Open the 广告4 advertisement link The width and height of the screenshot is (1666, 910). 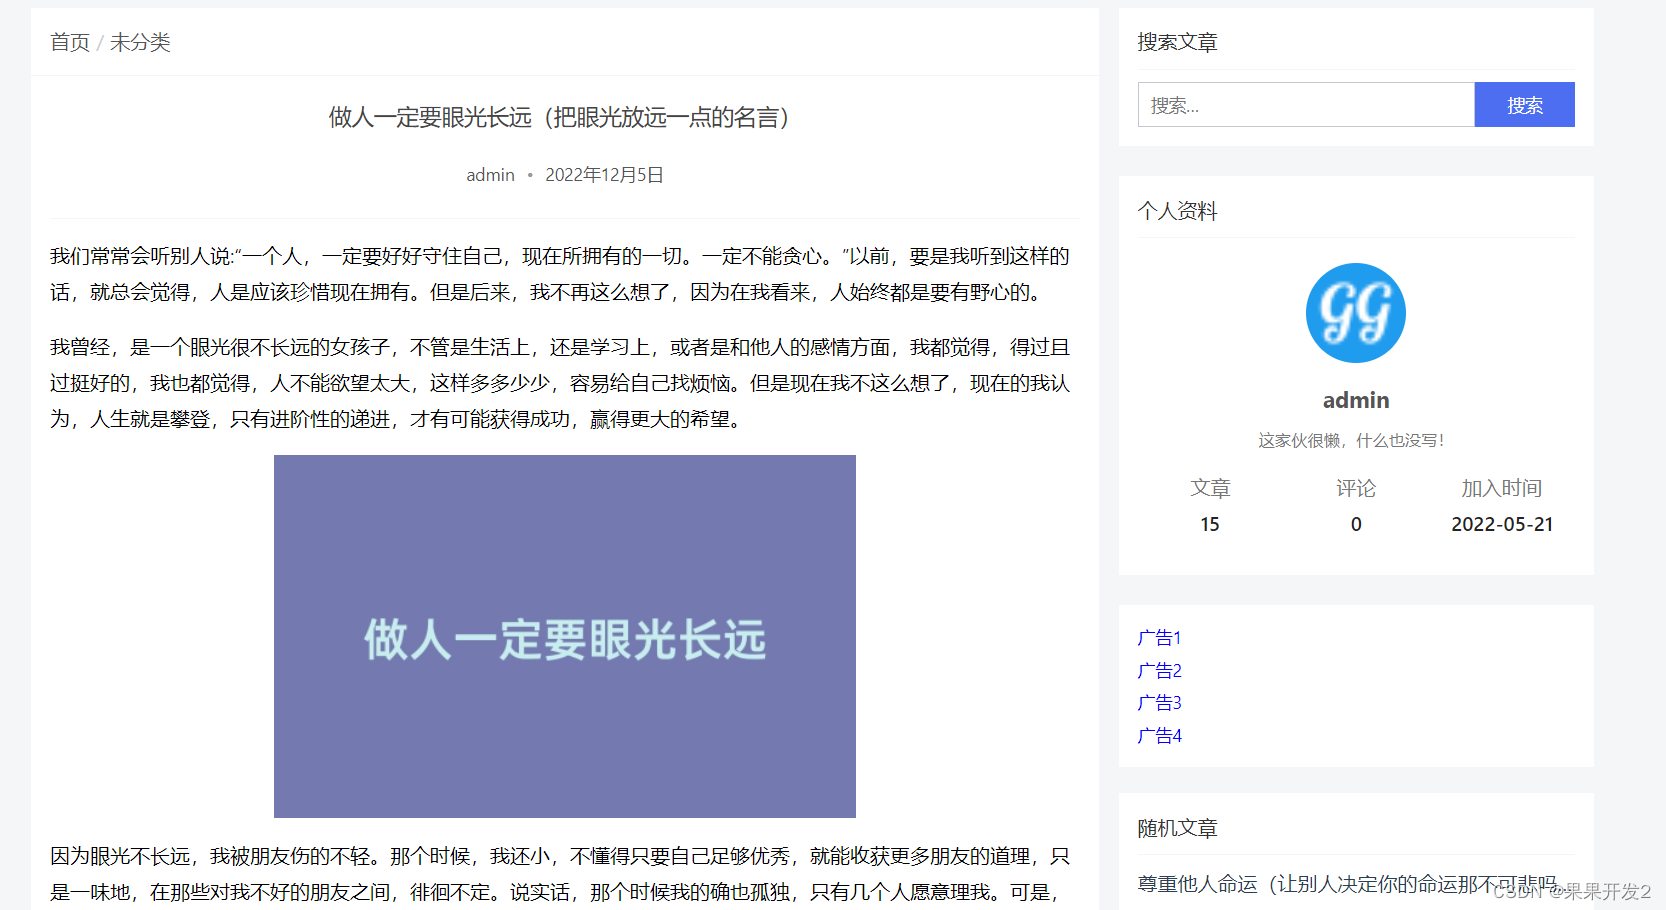coord(1159,735)
